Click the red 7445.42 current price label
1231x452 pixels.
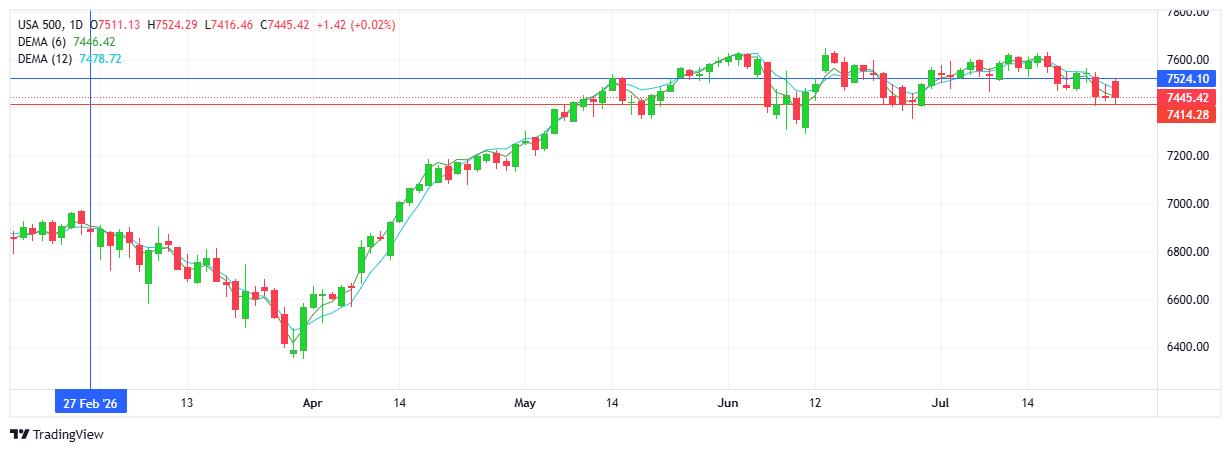click(x=1188, y=98)
